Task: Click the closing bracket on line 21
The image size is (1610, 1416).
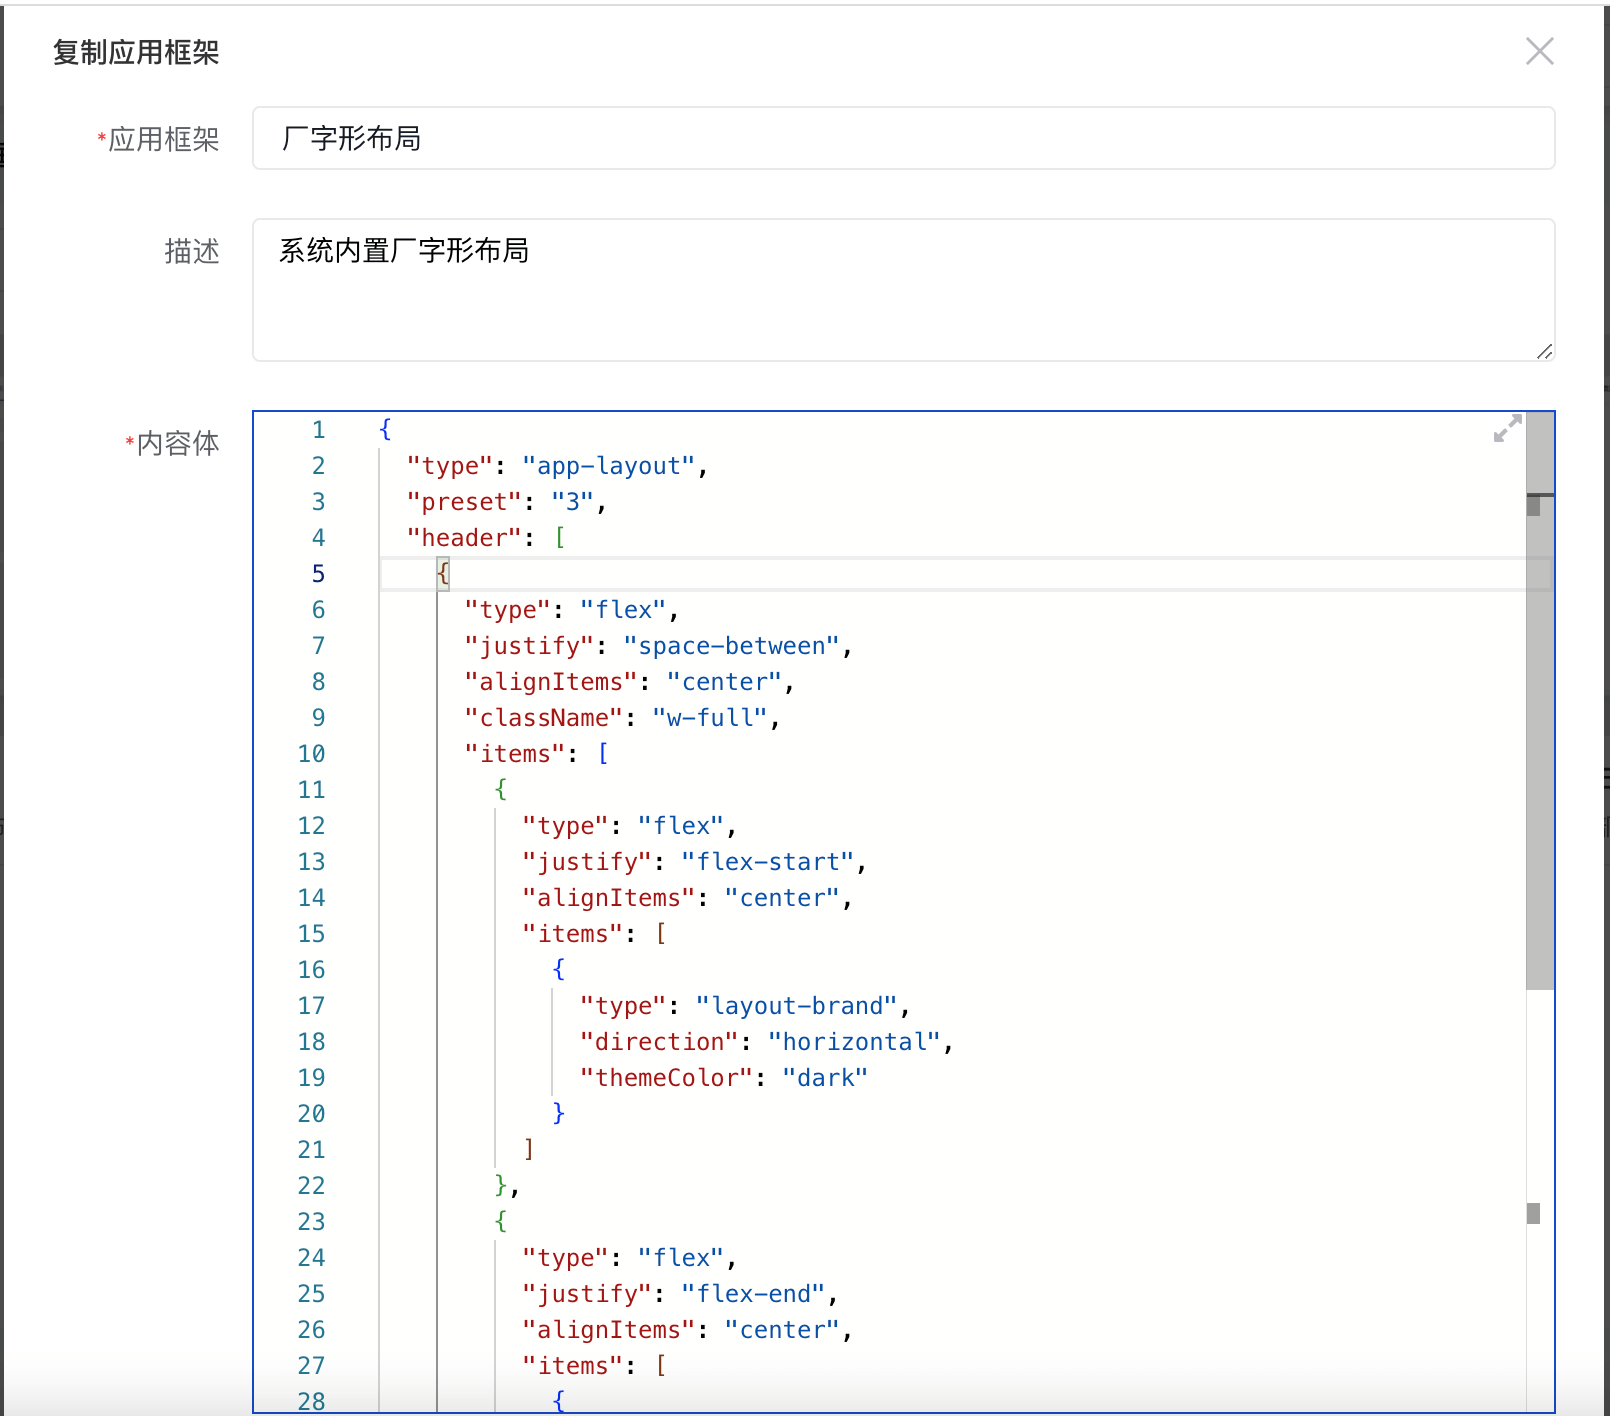Action: [x=529, y=1150]
